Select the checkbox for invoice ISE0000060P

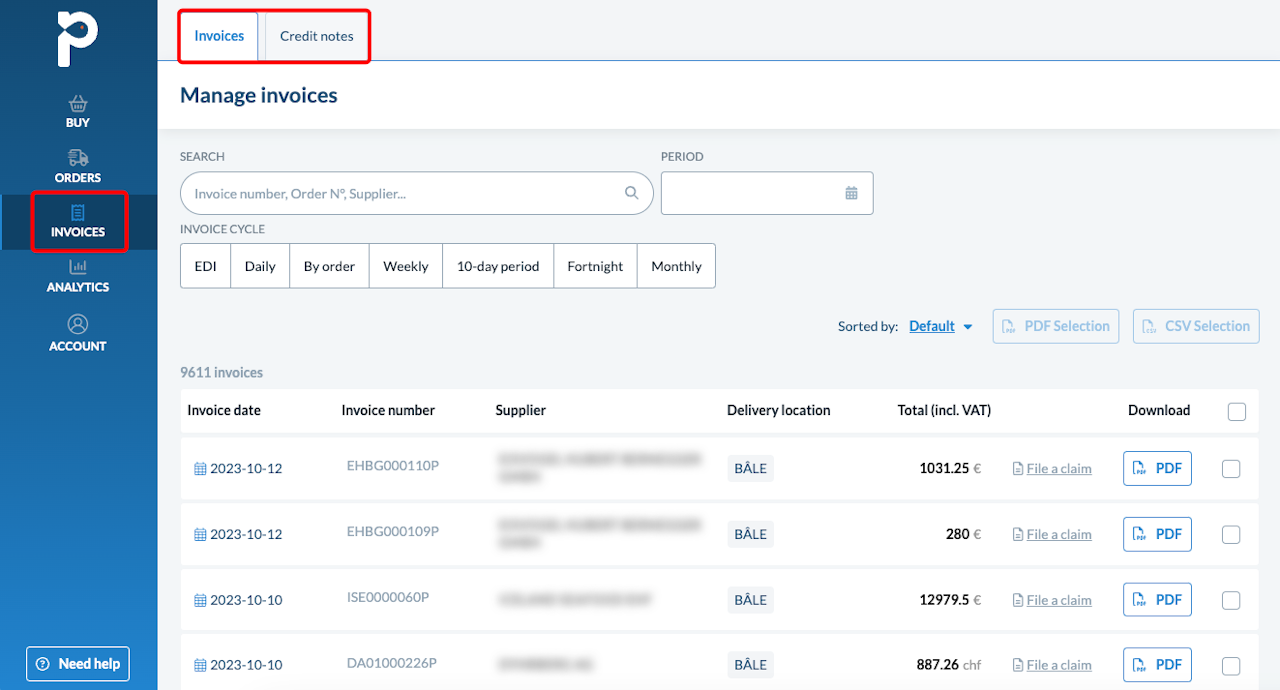[x=1231, y=600]
